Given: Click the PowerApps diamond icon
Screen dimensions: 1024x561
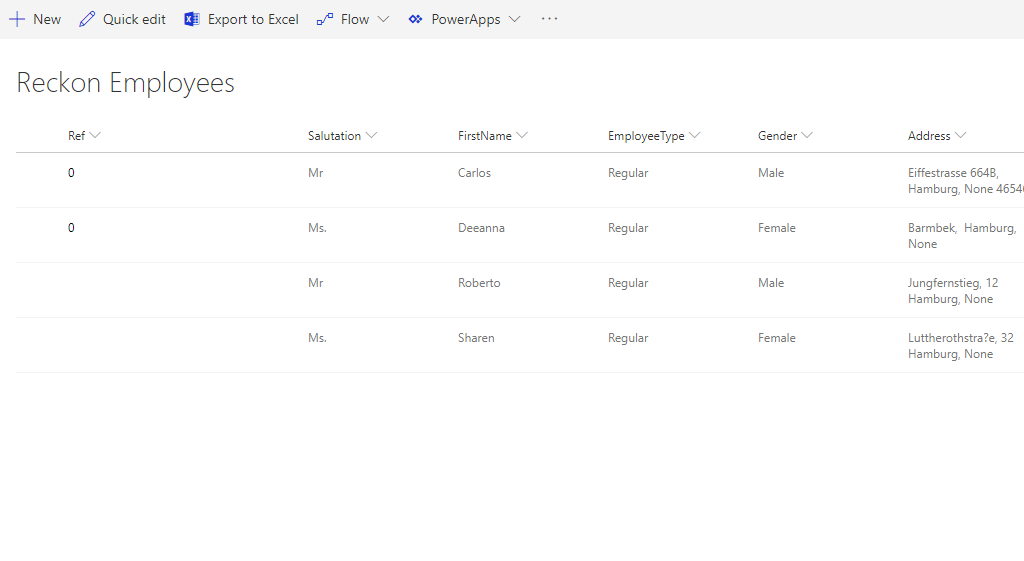Looking at the screenshot, I should (x=415, y=19).
